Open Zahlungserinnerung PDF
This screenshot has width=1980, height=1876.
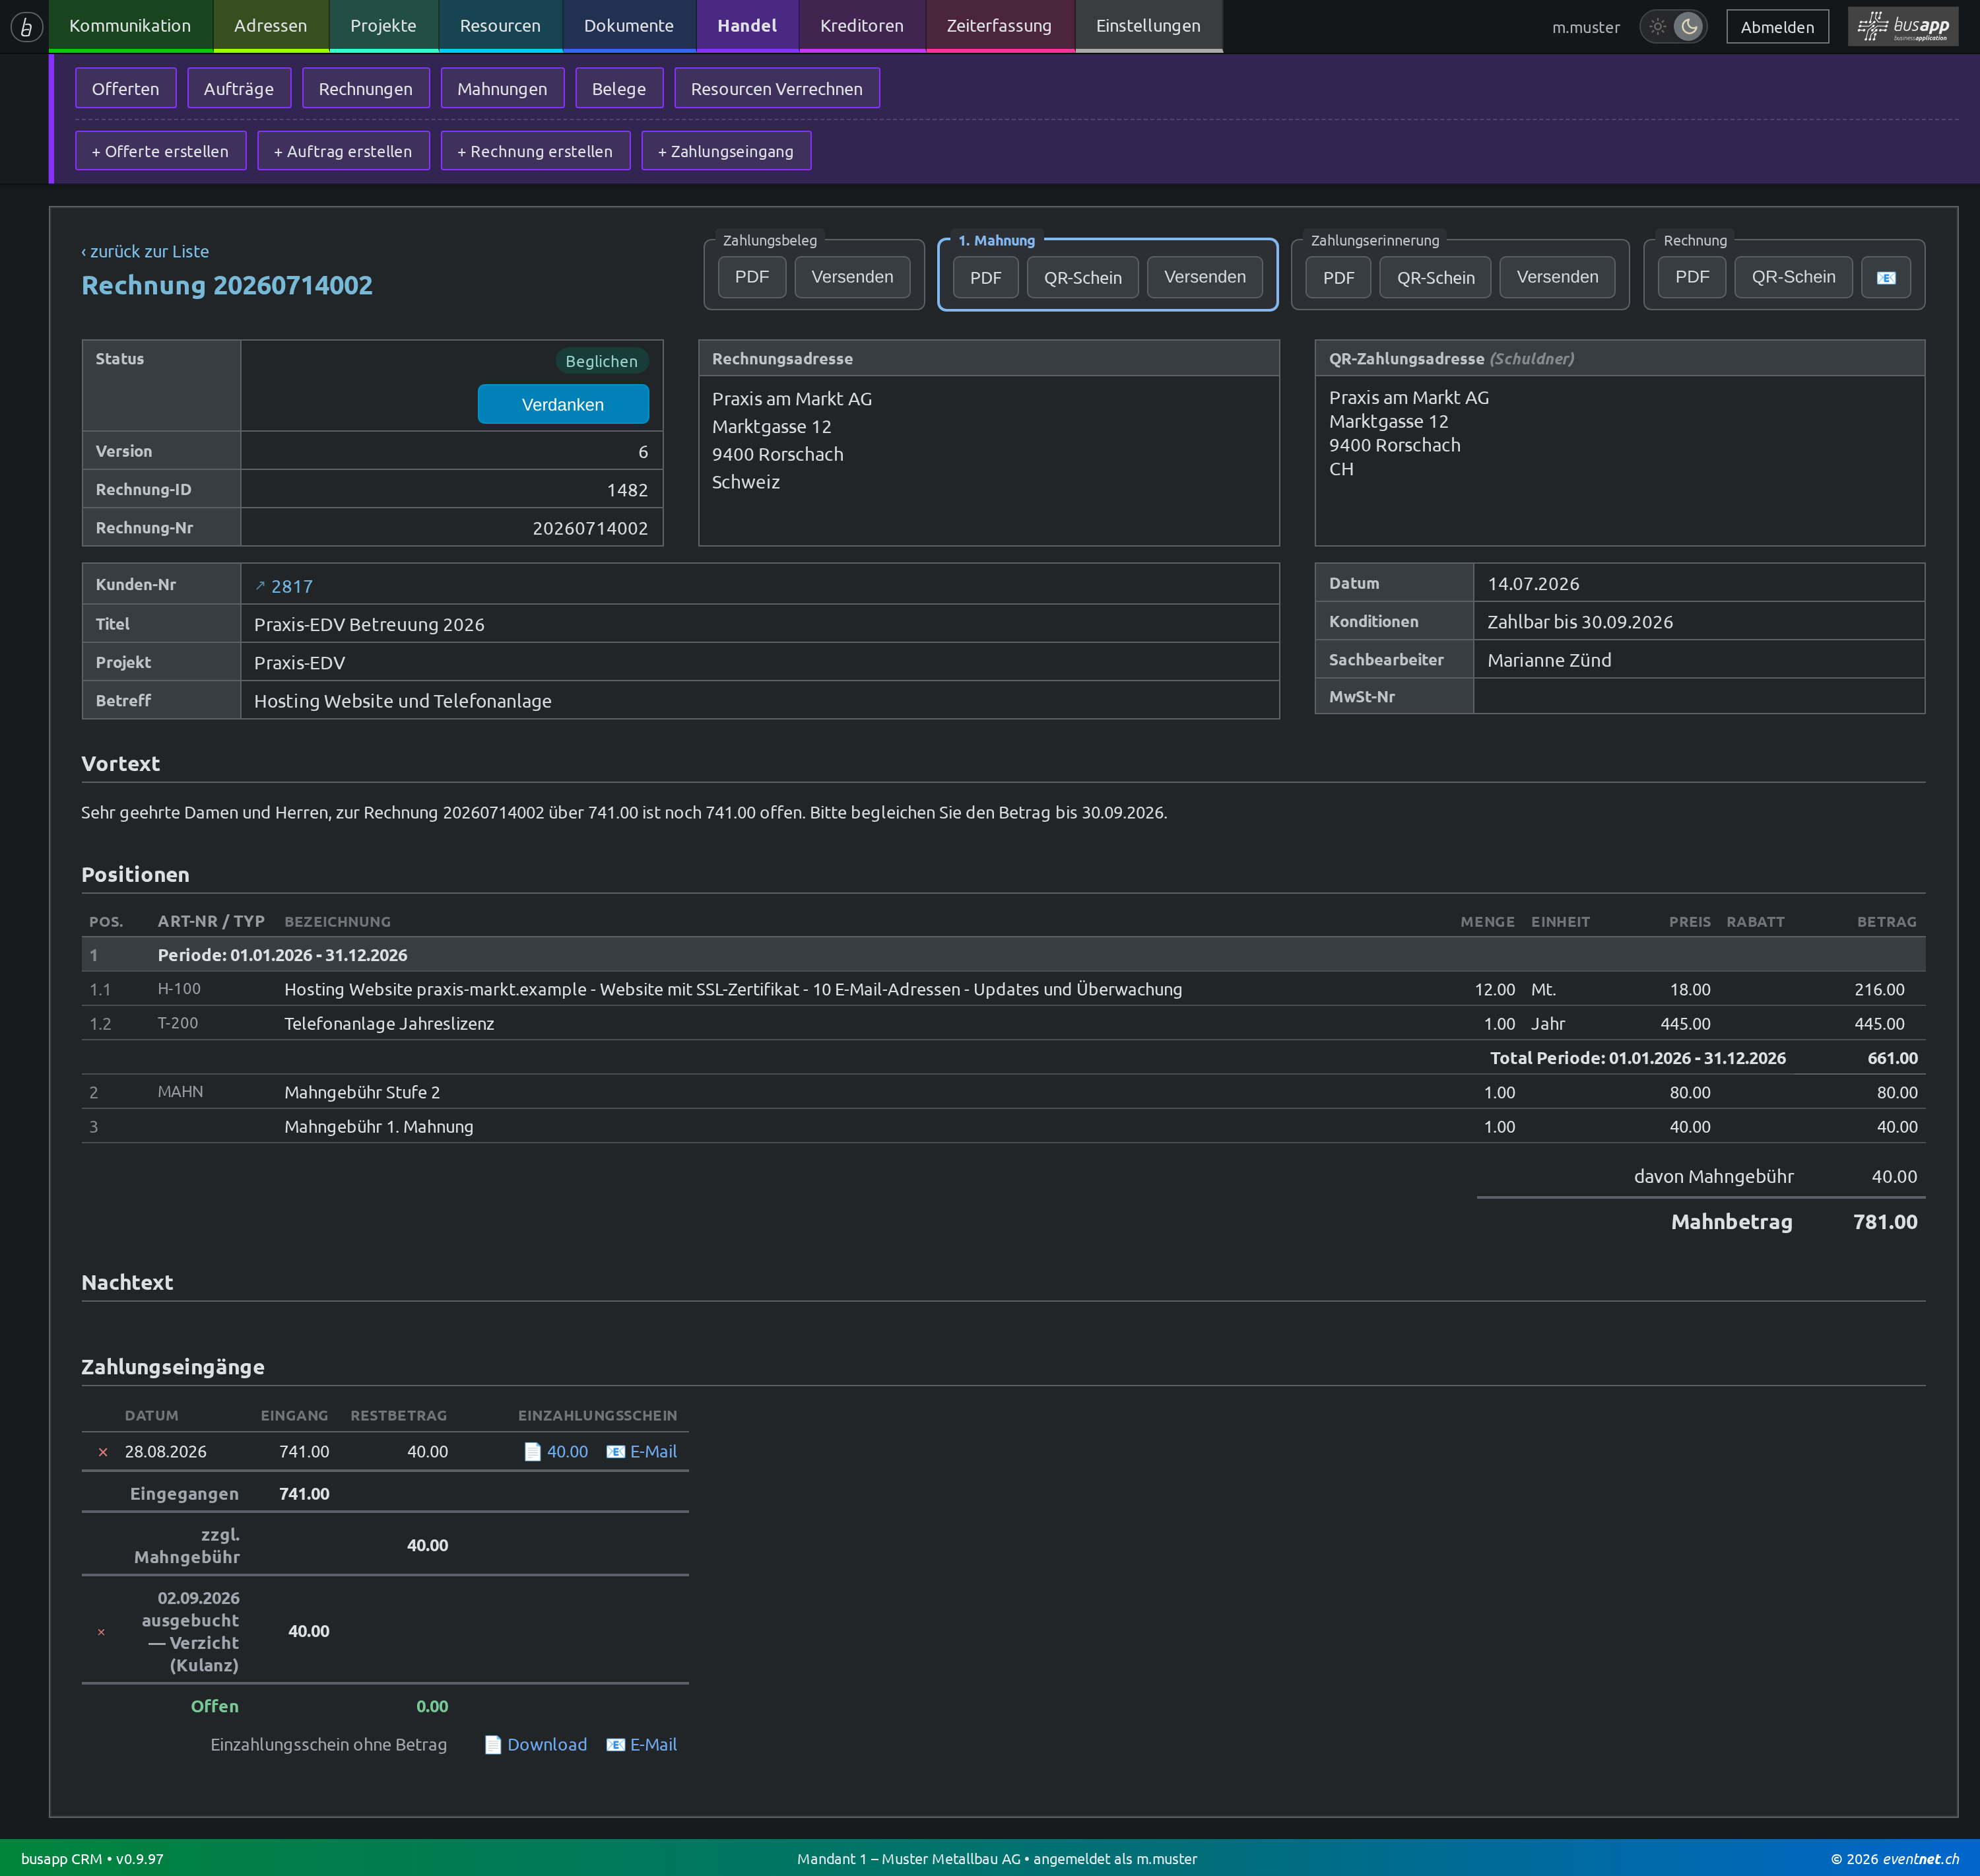point(1339,277)
